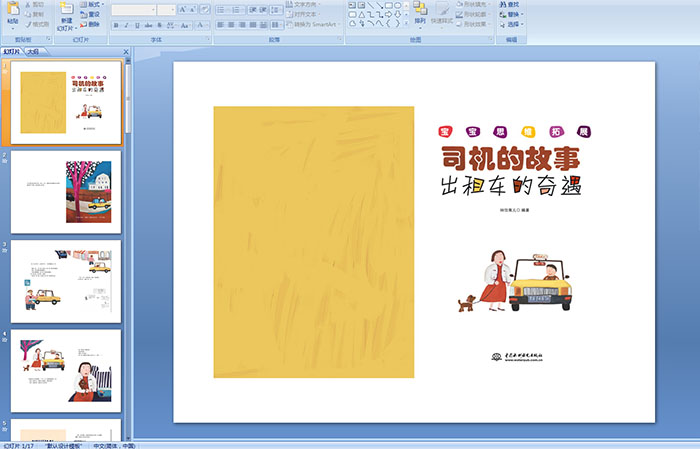Select the Down Arrow shape in the gallery
700x449 pixels.
click(397, 14)
